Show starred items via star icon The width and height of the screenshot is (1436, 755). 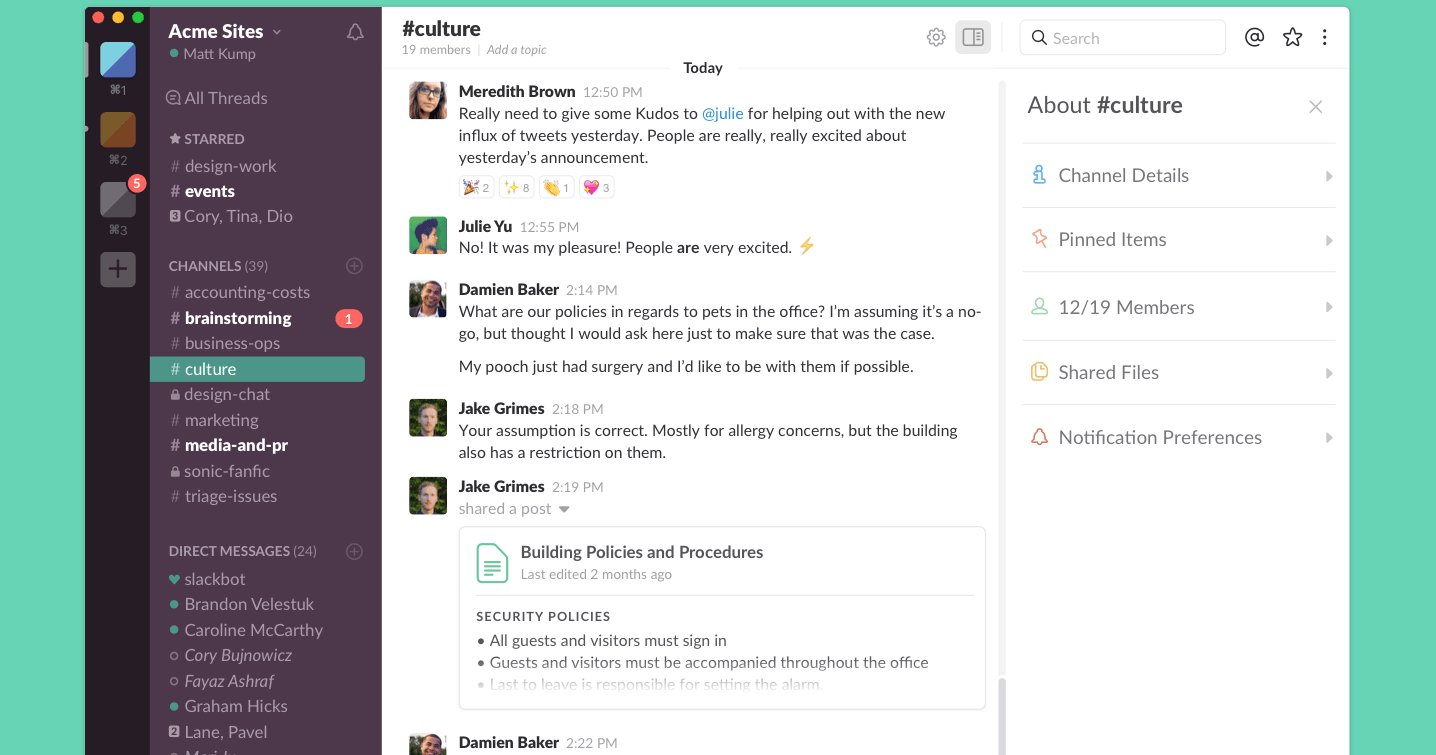pos(1293,38)
